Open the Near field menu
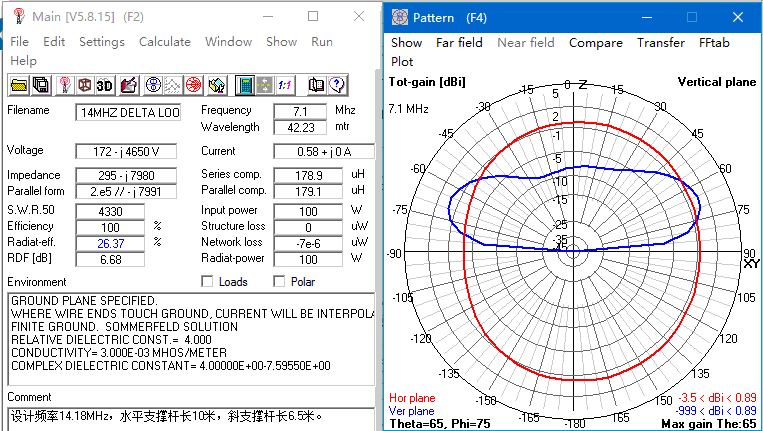 pyautogui.click(x=526, y=43)
